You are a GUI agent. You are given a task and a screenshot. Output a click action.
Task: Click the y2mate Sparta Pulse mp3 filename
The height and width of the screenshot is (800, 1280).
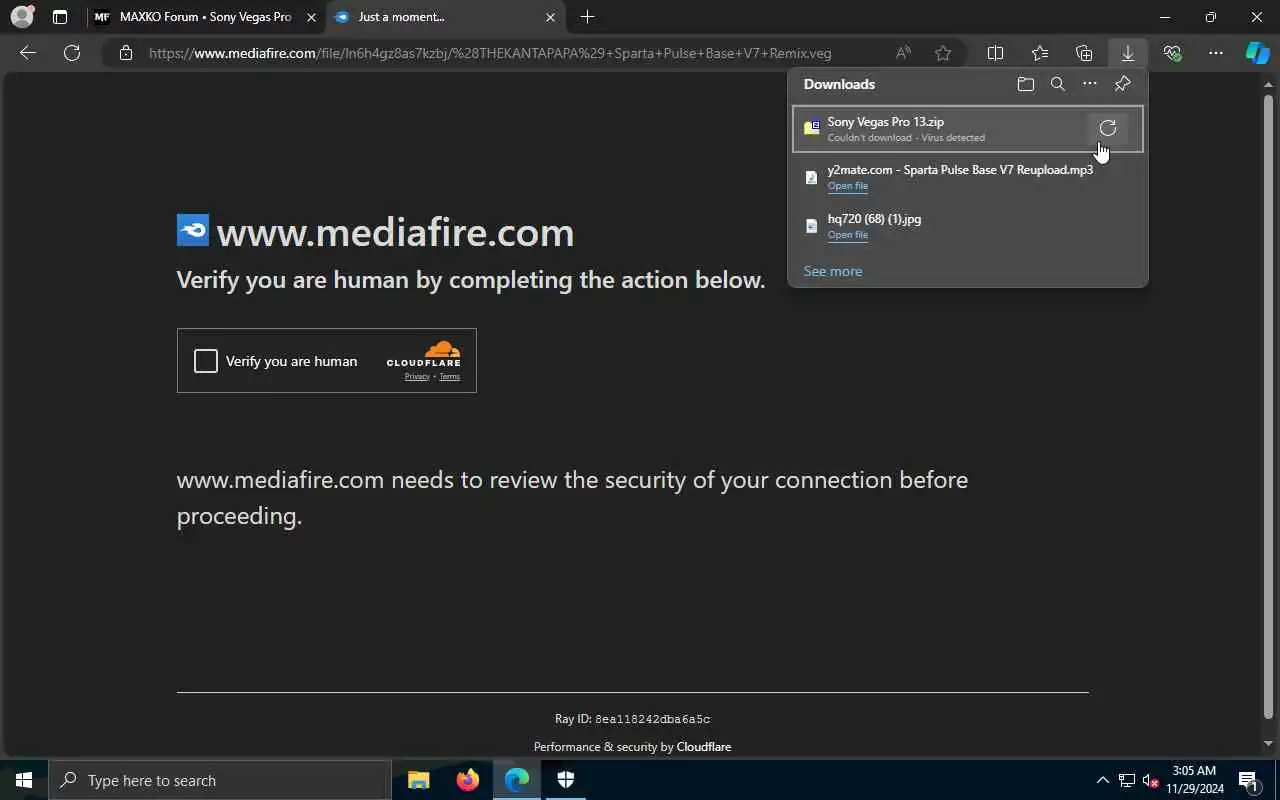[x=960, y=170]
